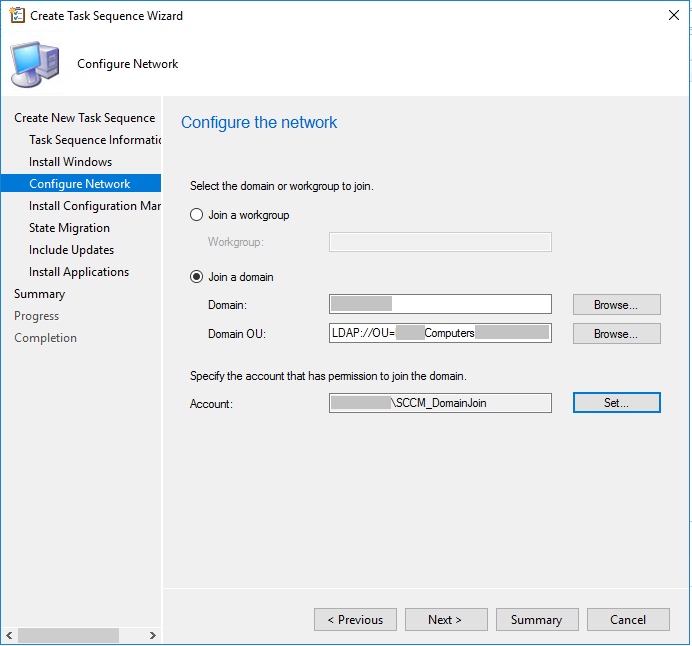Select the Join a domain option

click(x=196, y=277)
